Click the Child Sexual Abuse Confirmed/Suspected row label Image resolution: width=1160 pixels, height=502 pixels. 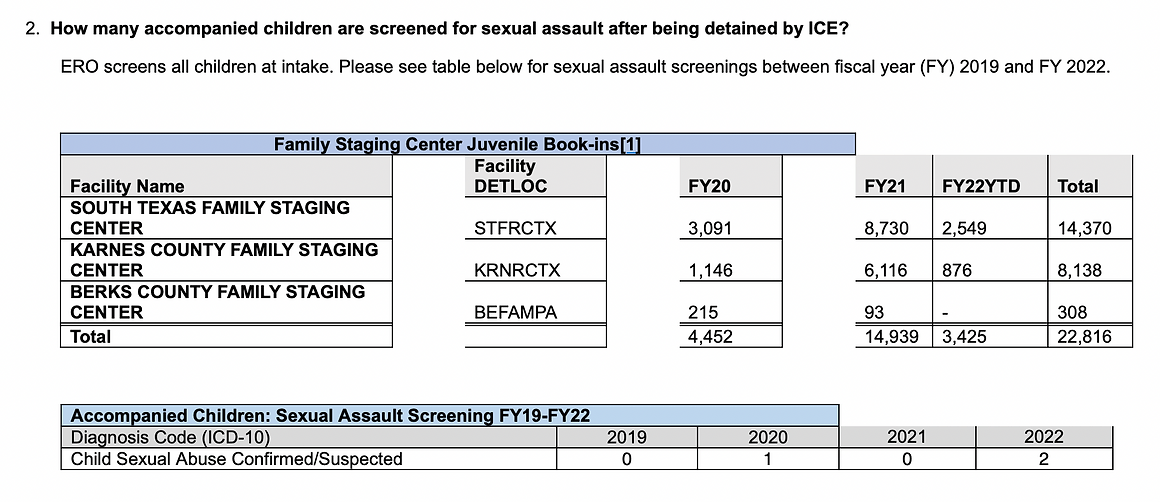coord(237,459)
